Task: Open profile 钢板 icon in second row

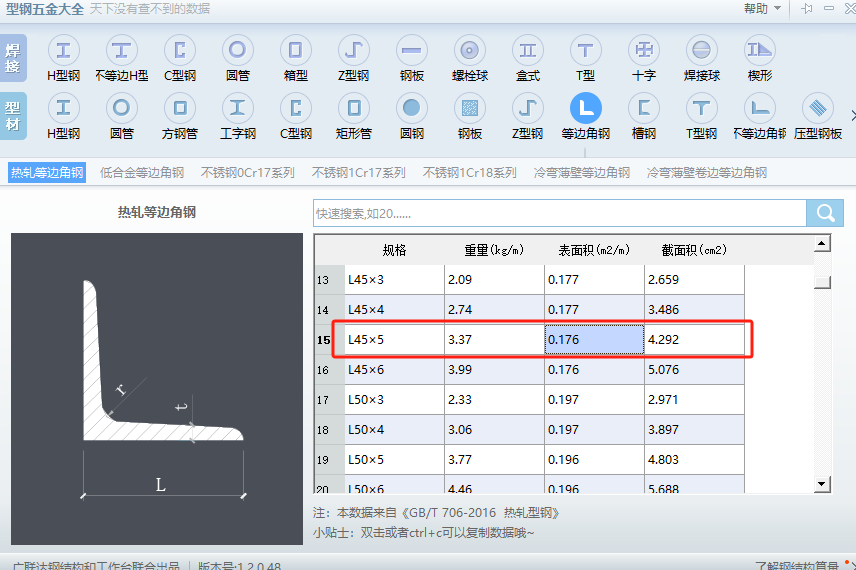Action: (x=469, y=108)
